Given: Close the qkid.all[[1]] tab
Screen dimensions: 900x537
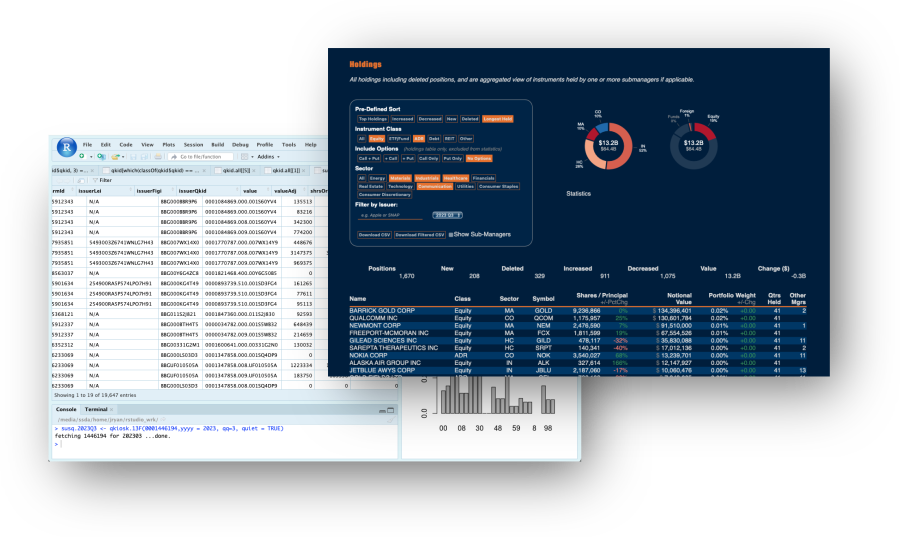Looking at the screenshot, I should click(x=303, y=170).
